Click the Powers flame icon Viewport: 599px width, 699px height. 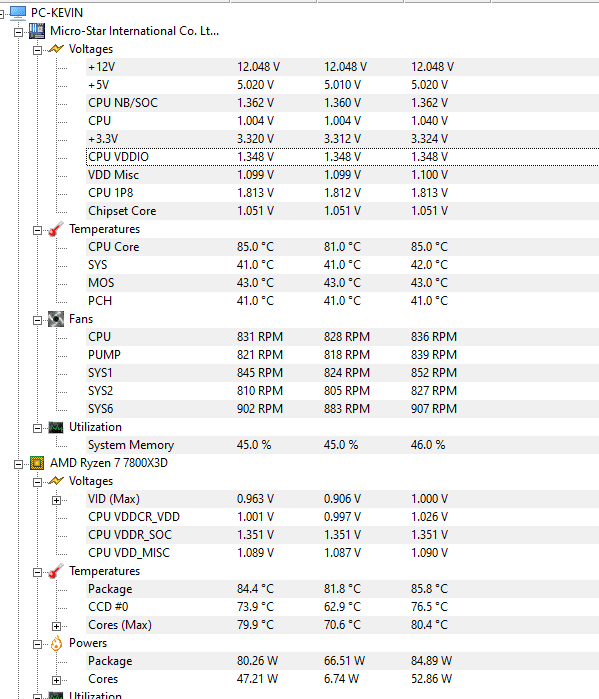[56, 643]
